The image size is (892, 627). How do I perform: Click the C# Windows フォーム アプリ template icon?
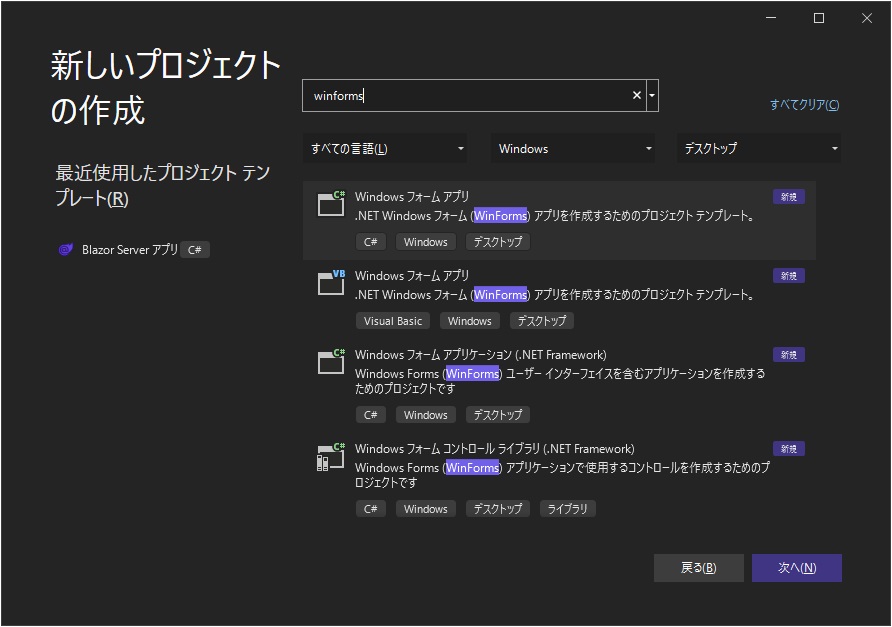(331, 203)
